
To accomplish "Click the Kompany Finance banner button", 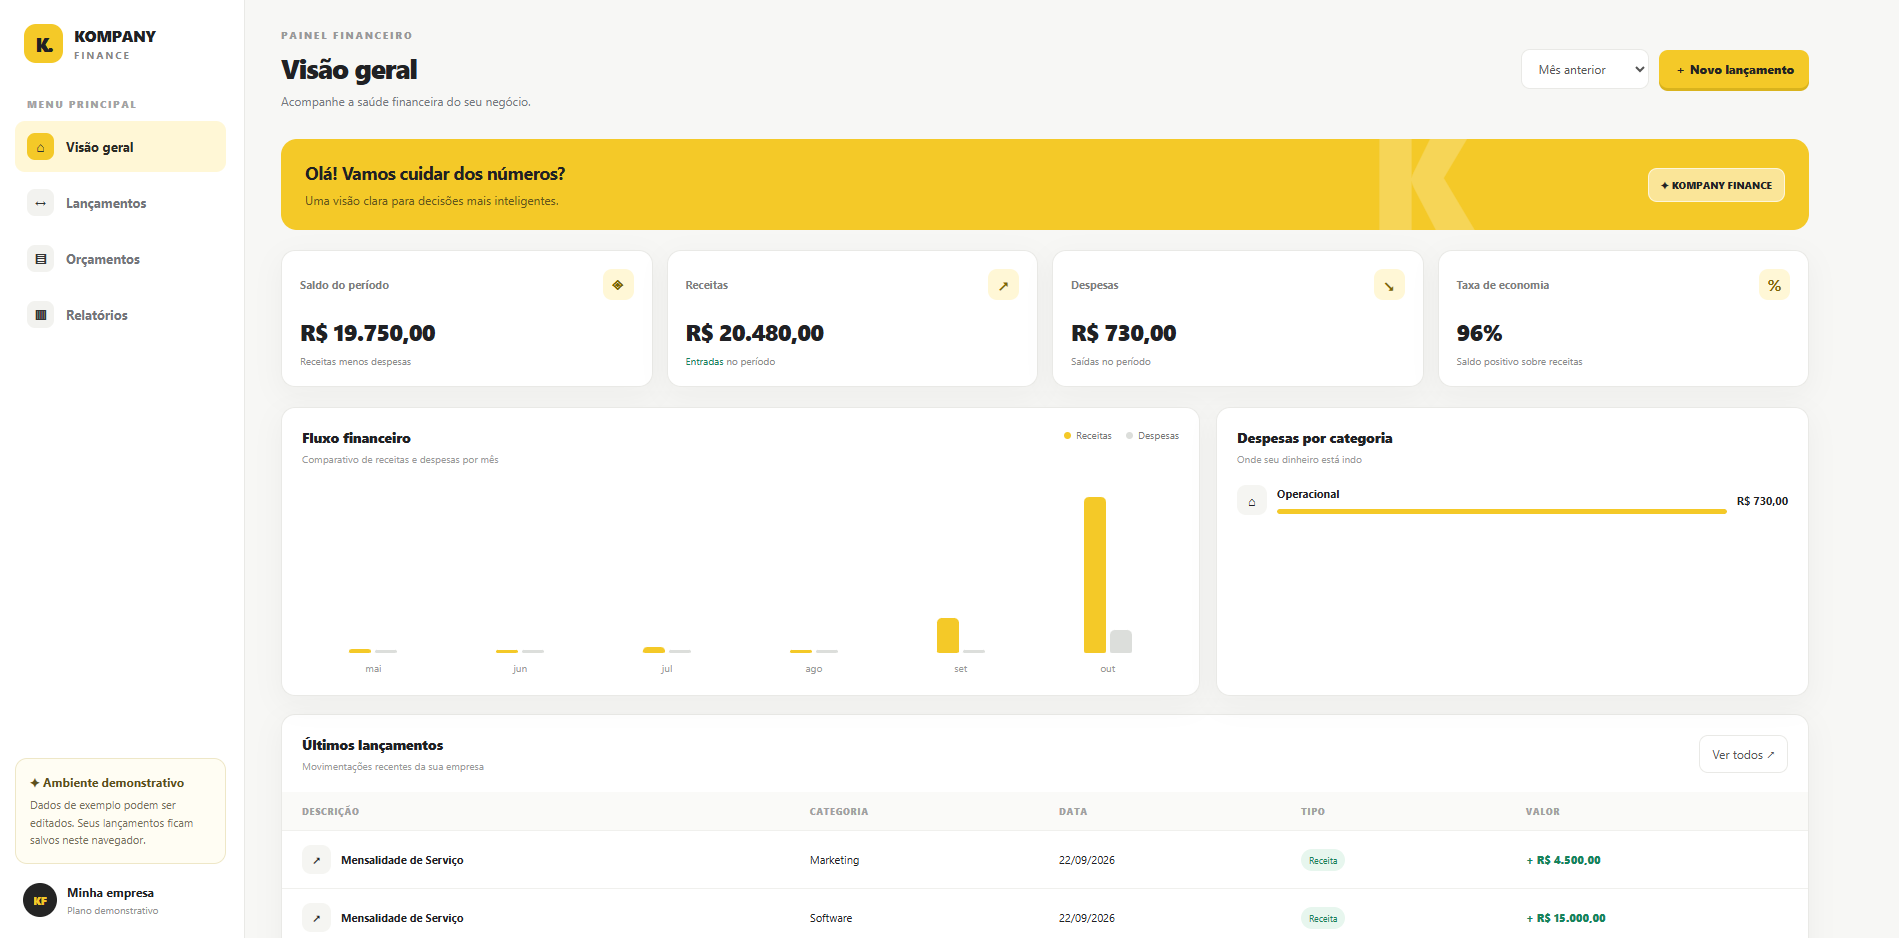I will tap(1716, 185).
